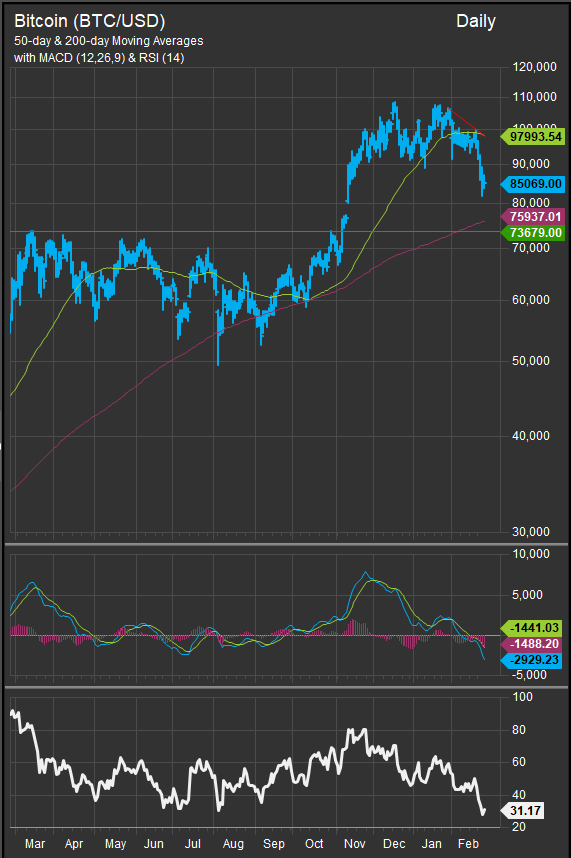
Task: Click the 40,000 price axis label
Action: click(x=531, y=436)
